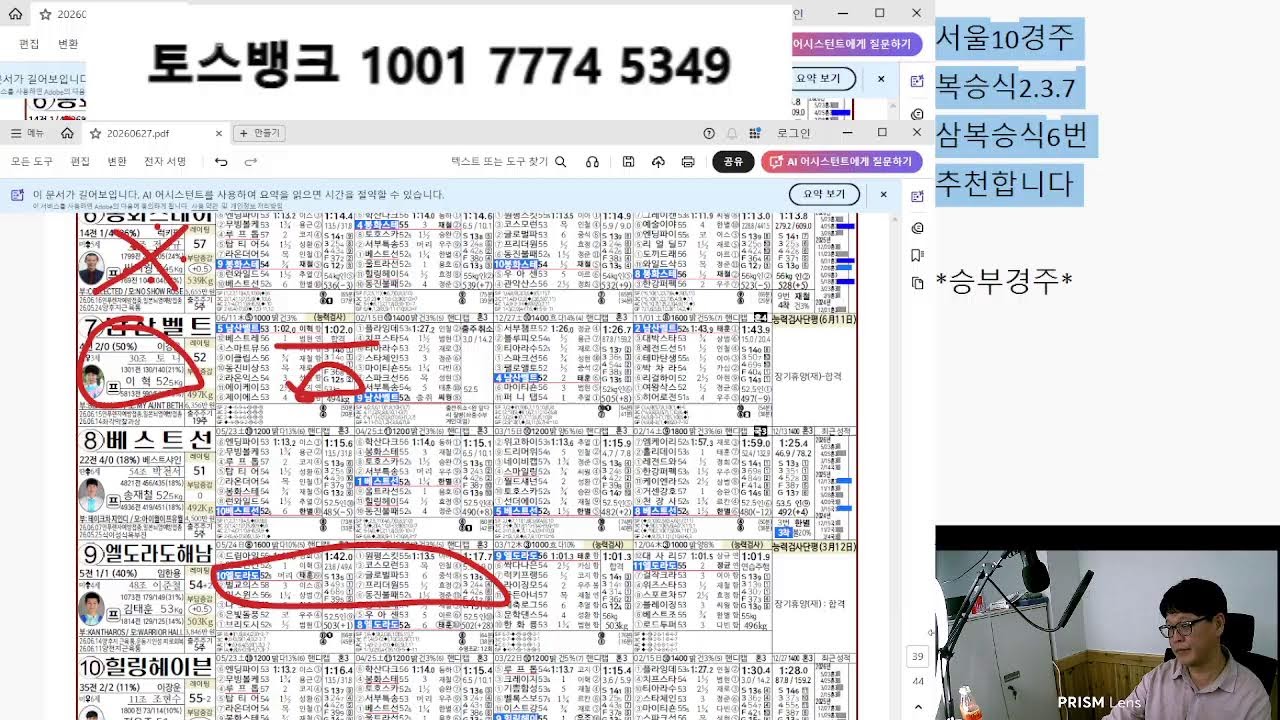Undo with the back arrow icon

221,162
